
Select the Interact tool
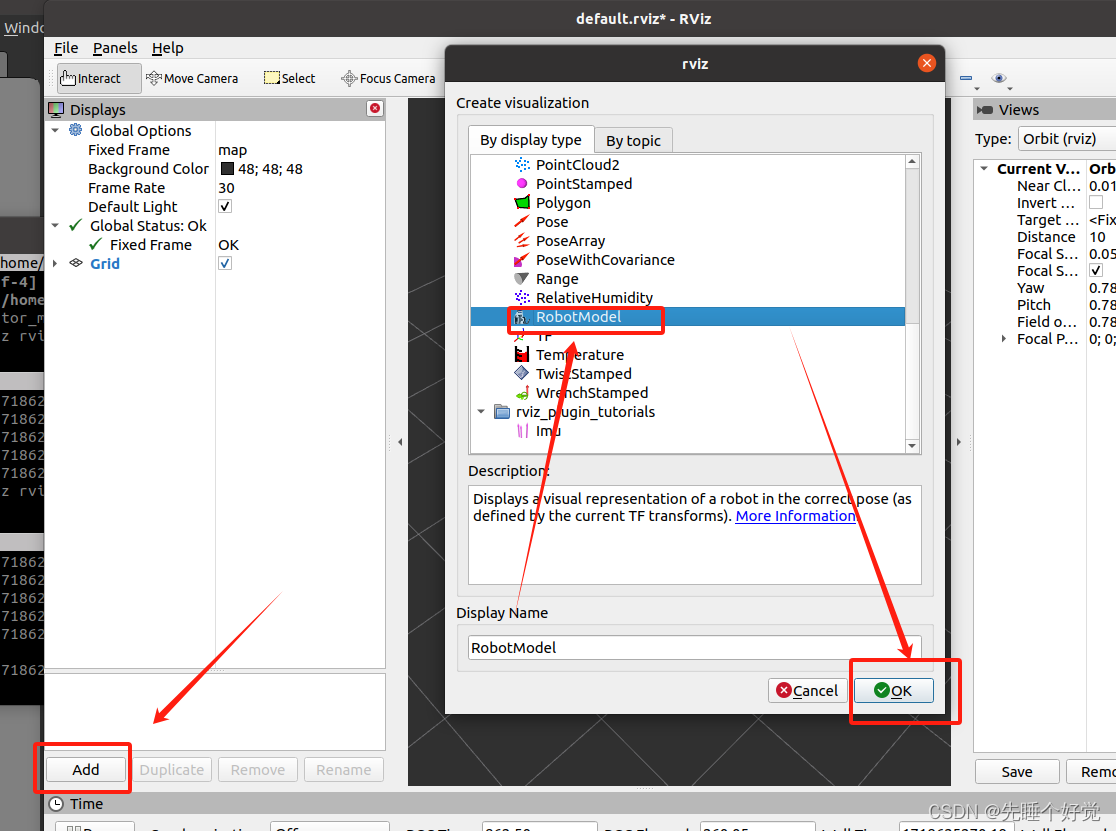coord(98,78)
